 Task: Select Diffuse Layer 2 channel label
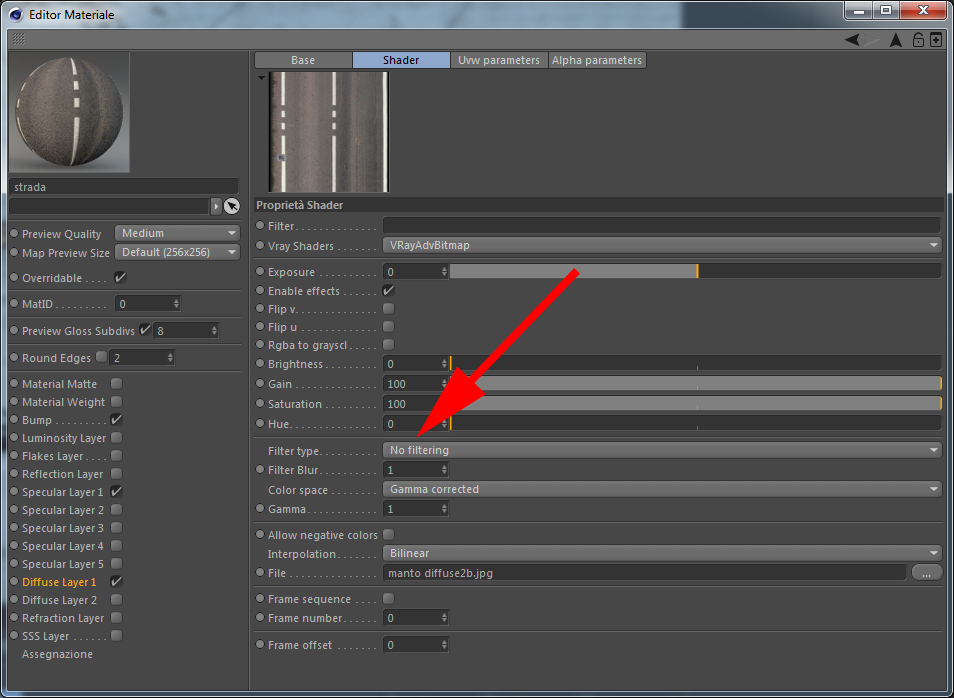click(60, 600)
